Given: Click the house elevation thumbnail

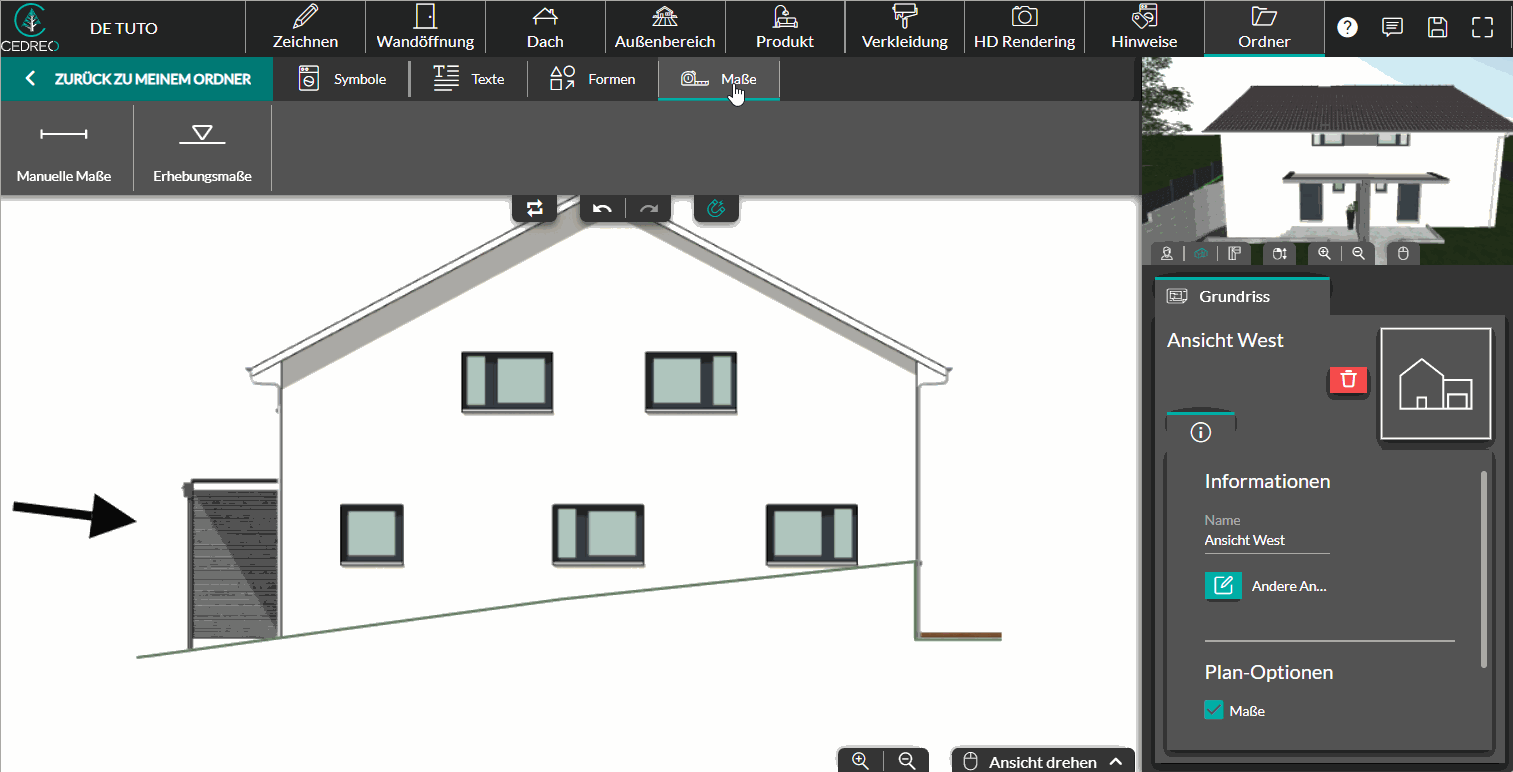Looking at the screenshot, I should point(1436,384).
